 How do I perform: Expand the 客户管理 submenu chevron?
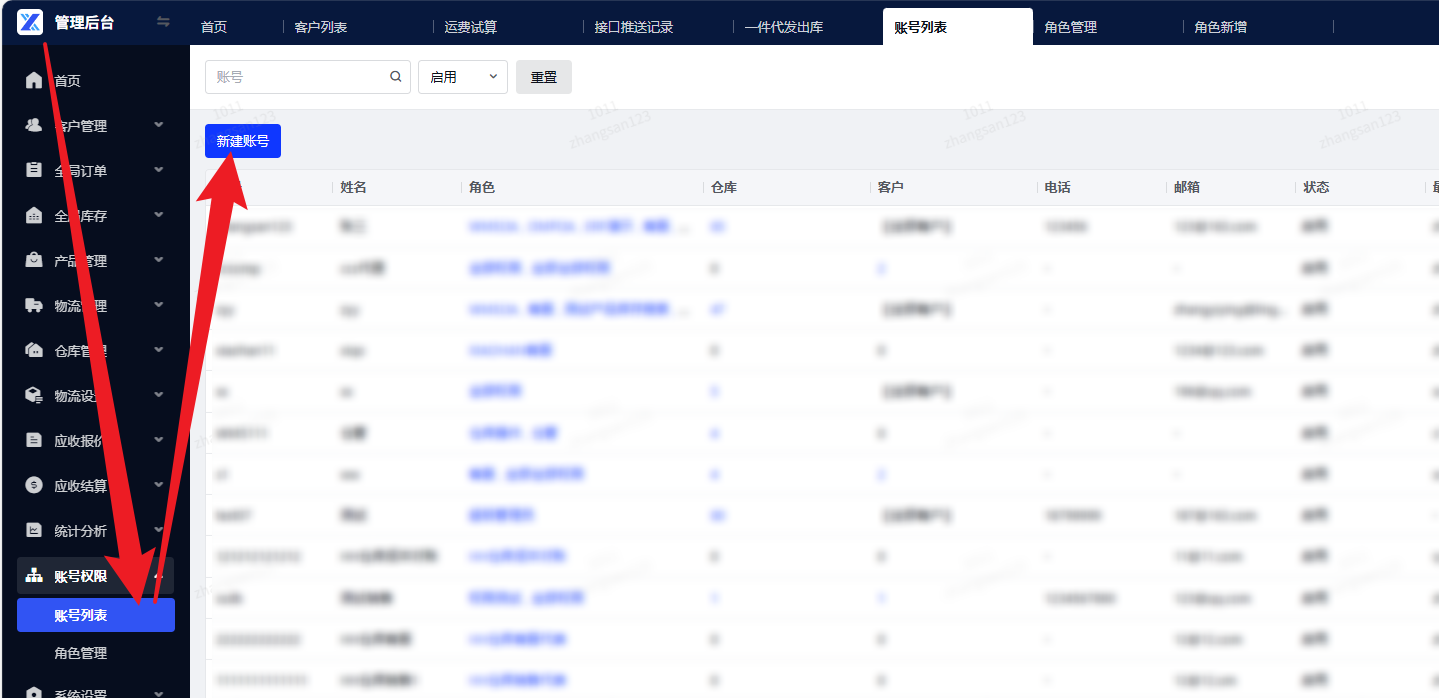tap(159, 125)
